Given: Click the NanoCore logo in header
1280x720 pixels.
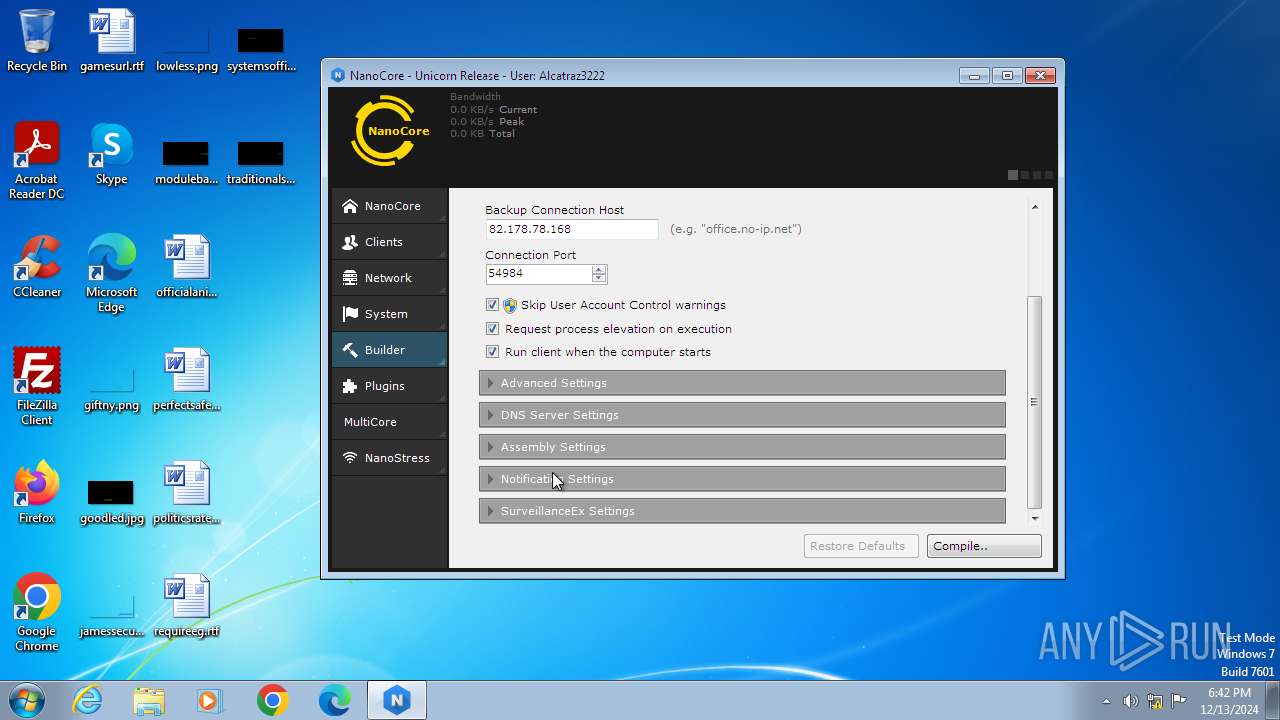Looking at the screenshot, I should (x=390, y=130).
